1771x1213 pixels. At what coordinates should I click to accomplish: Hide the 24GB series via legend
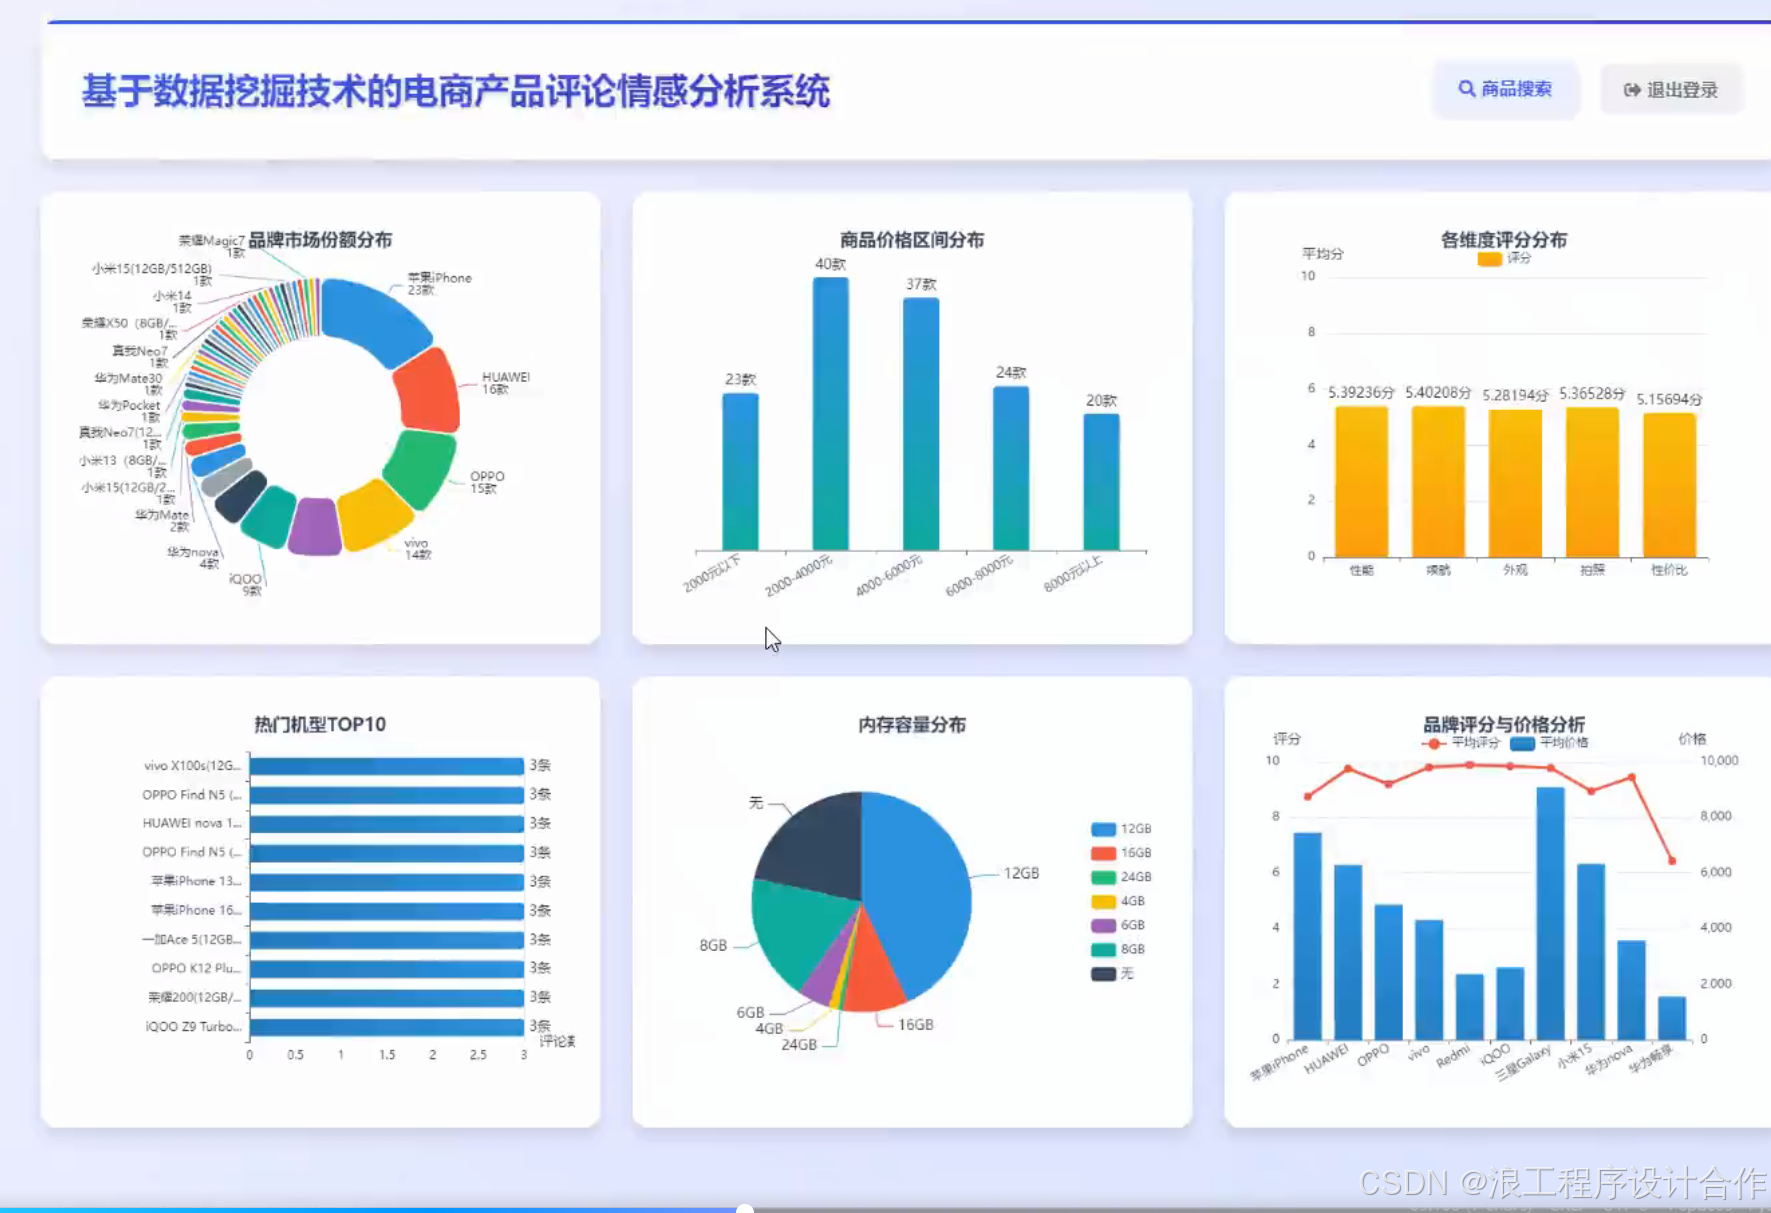point(1121,877)
